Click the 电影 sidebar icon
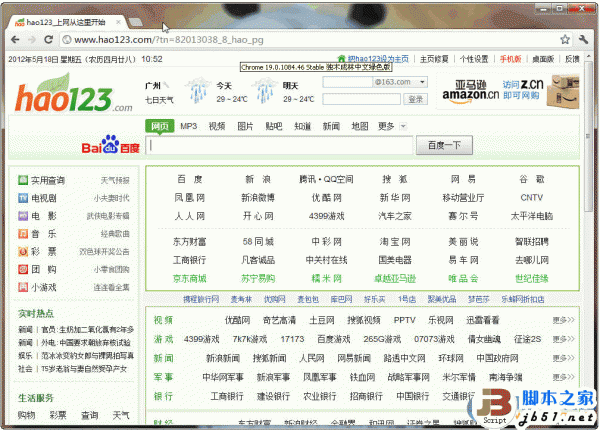The width and height of the screenshot is (600, 430). (23, 216)
